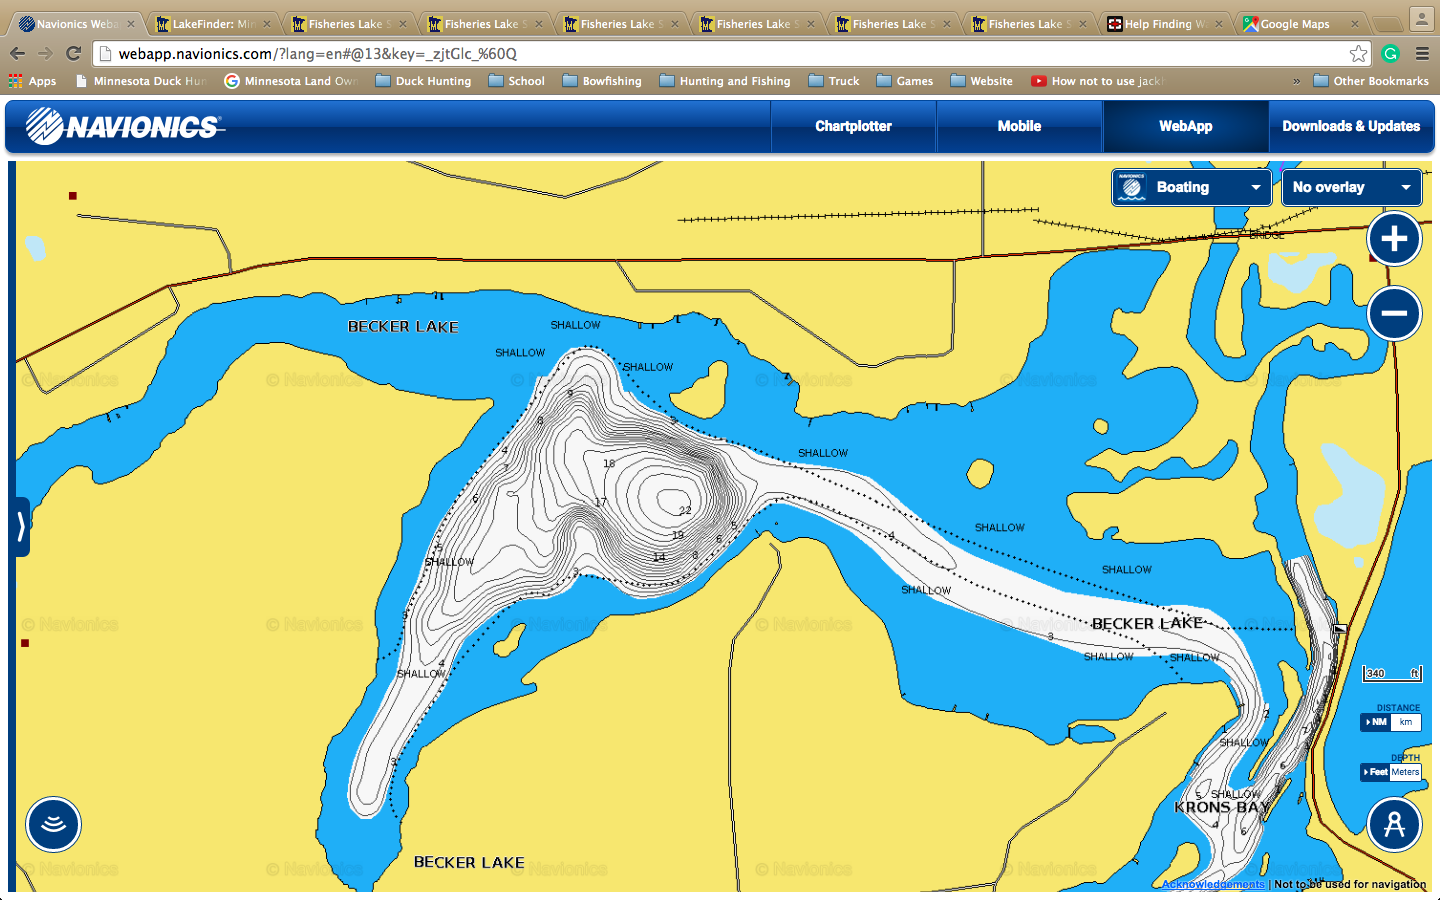1440x900 pixels.
Task: Switch distance units to km
Action: (x=1406, y=722)
